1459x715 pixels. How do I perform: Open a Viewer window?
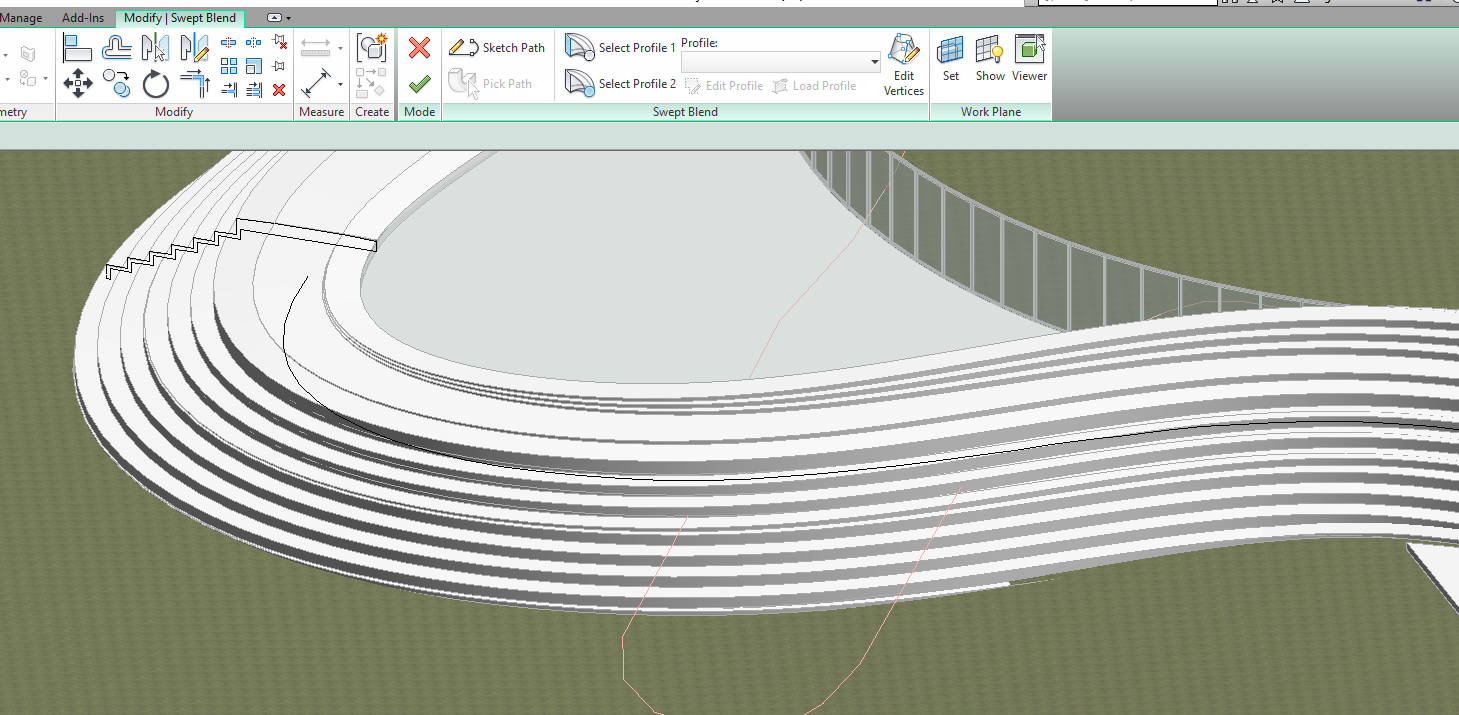[1029, 58]
